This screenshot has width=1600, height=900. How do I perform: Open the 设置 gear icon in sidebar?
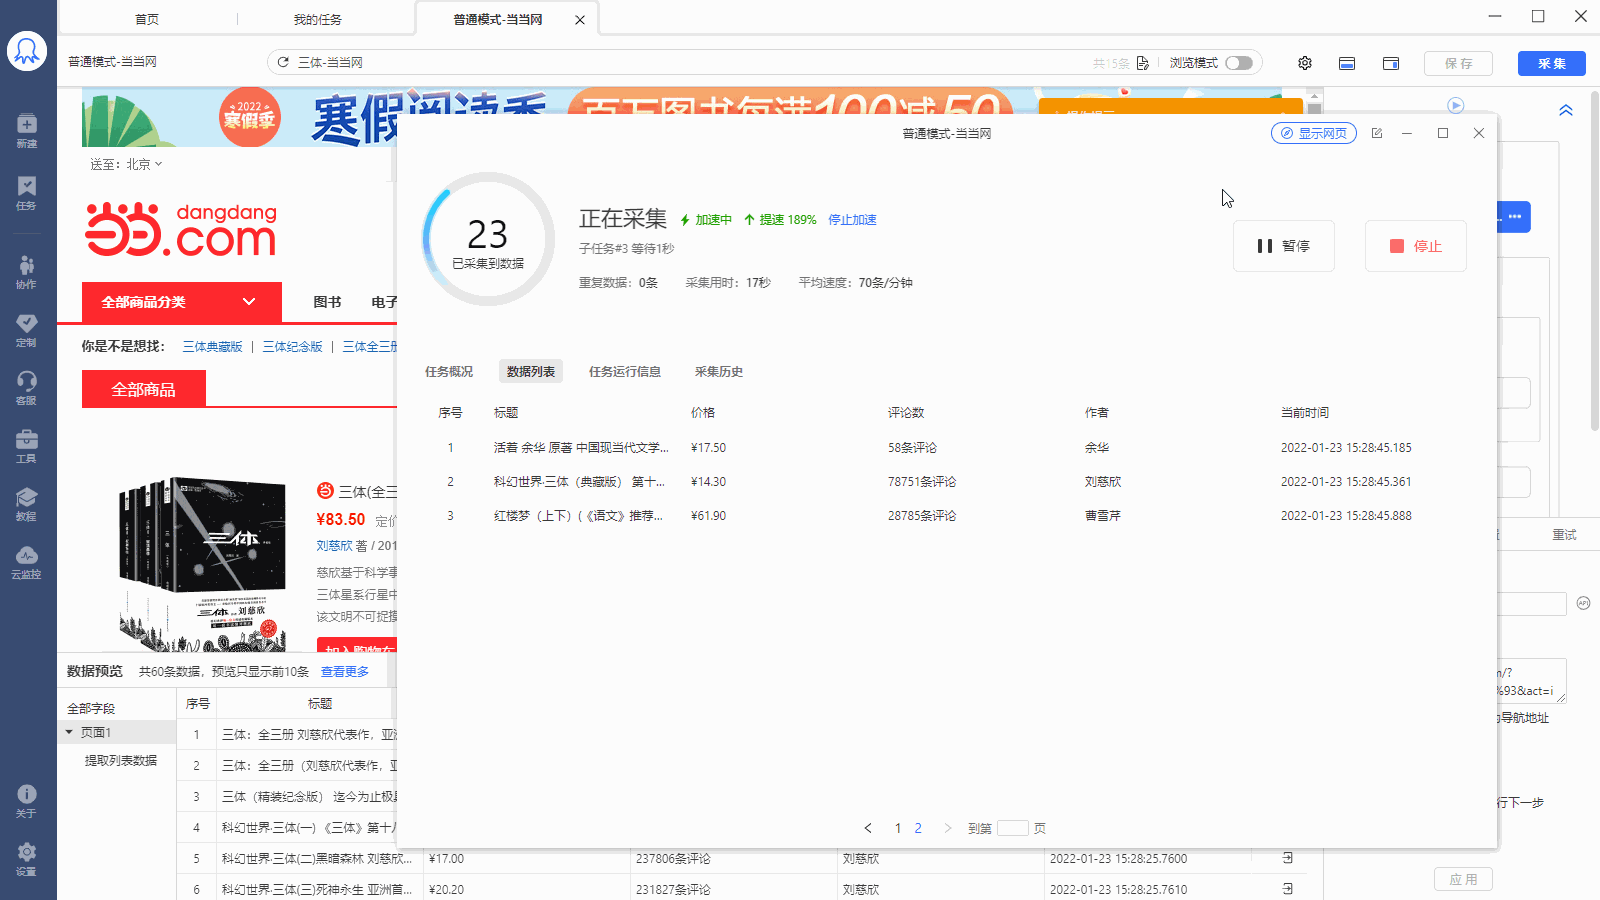[x=27, y=858]
